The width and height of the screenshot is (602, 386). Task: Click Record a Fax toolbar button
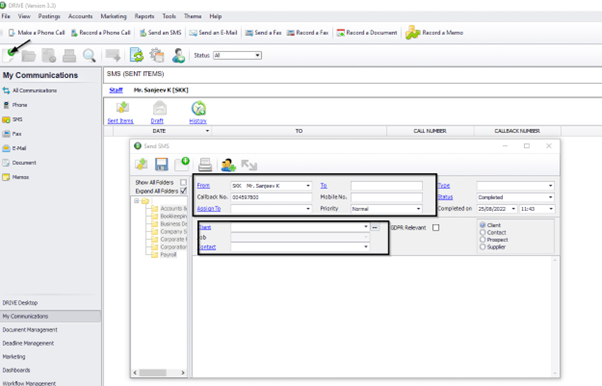(x=308, y=33)
